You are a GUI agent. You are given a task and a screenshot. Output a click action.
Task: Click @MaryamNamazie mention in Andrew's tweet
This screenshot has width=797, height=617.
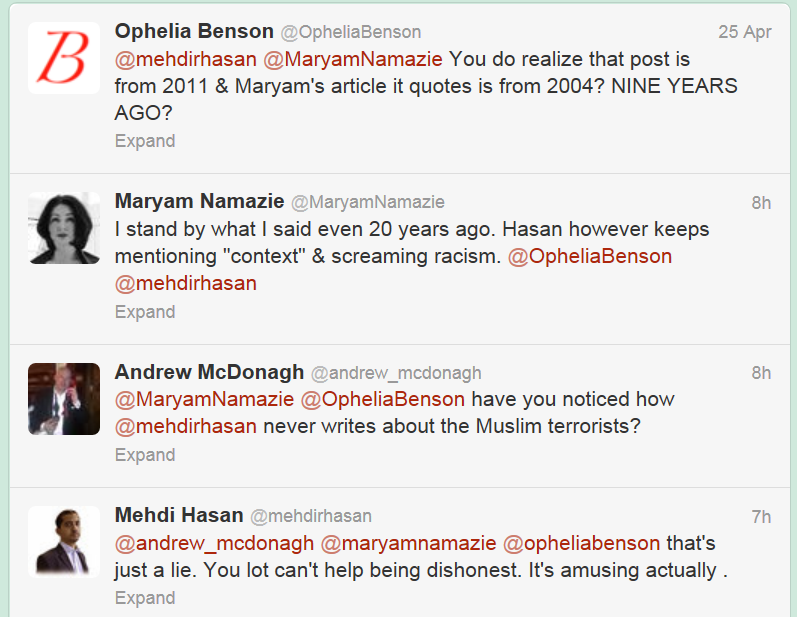click(x=205, y=399)
